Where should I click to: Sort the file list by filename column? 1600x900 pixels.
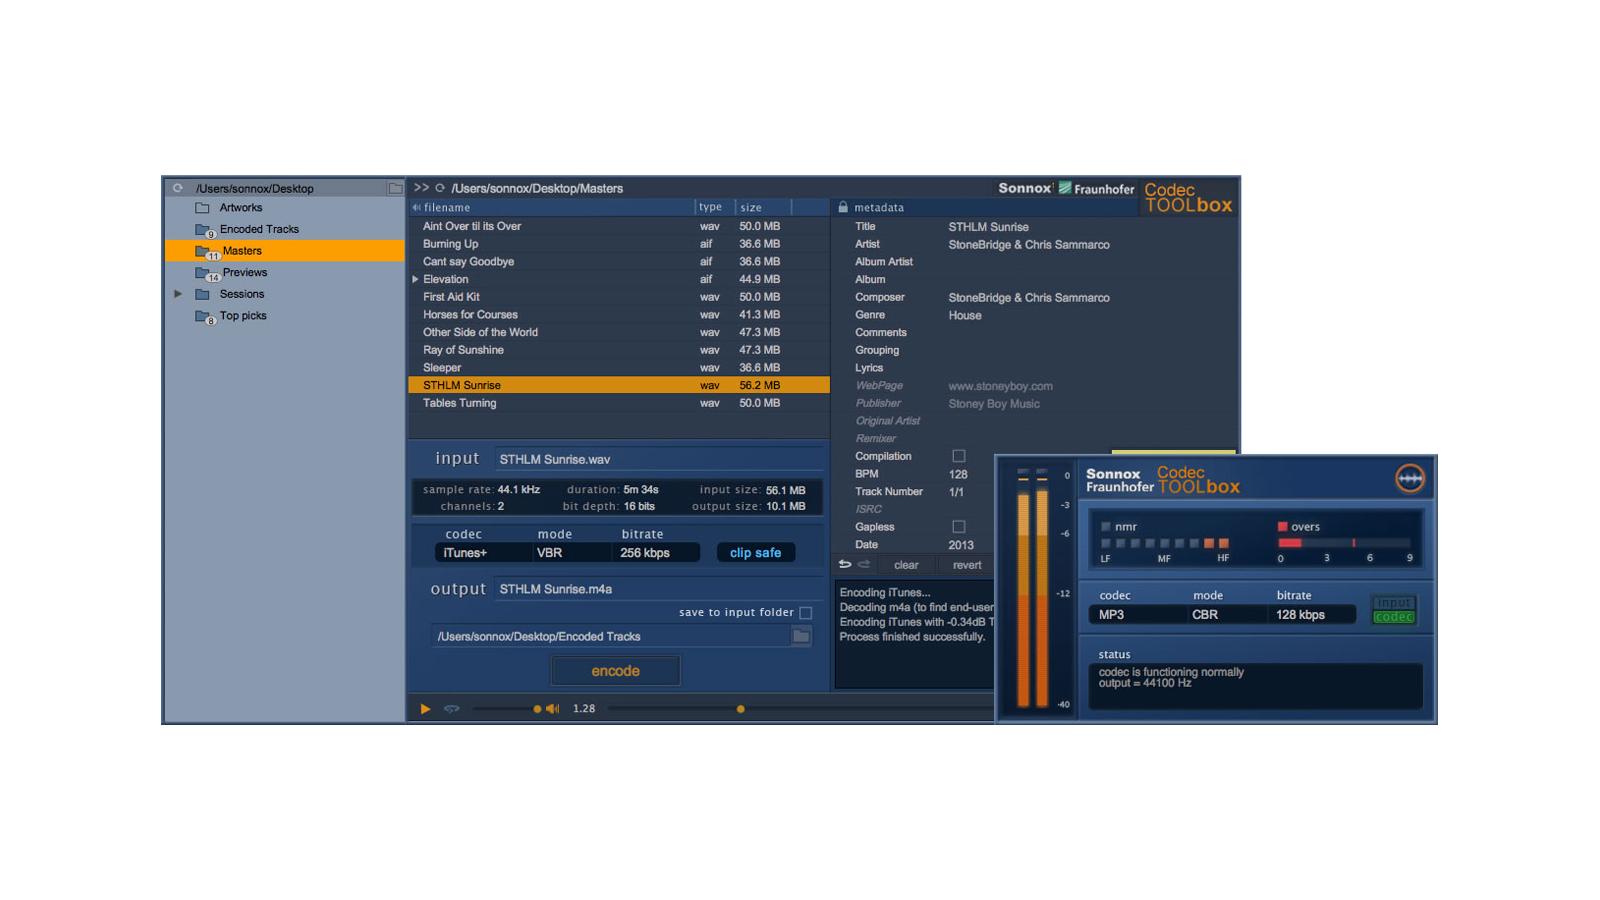pyautogui.click(x=552, y=207)
